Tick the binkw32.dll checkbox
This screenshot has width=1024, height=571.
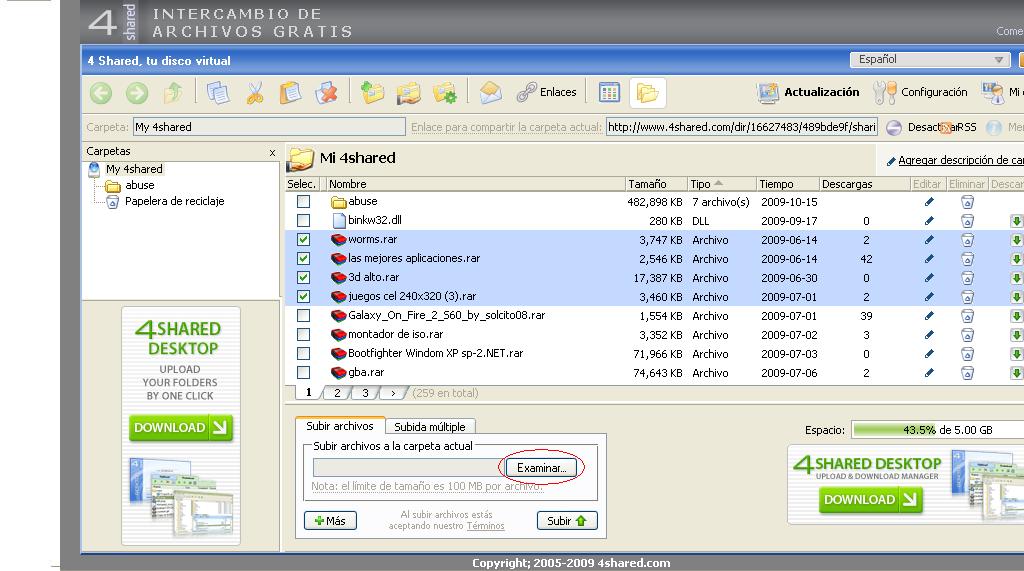(304, 220)
